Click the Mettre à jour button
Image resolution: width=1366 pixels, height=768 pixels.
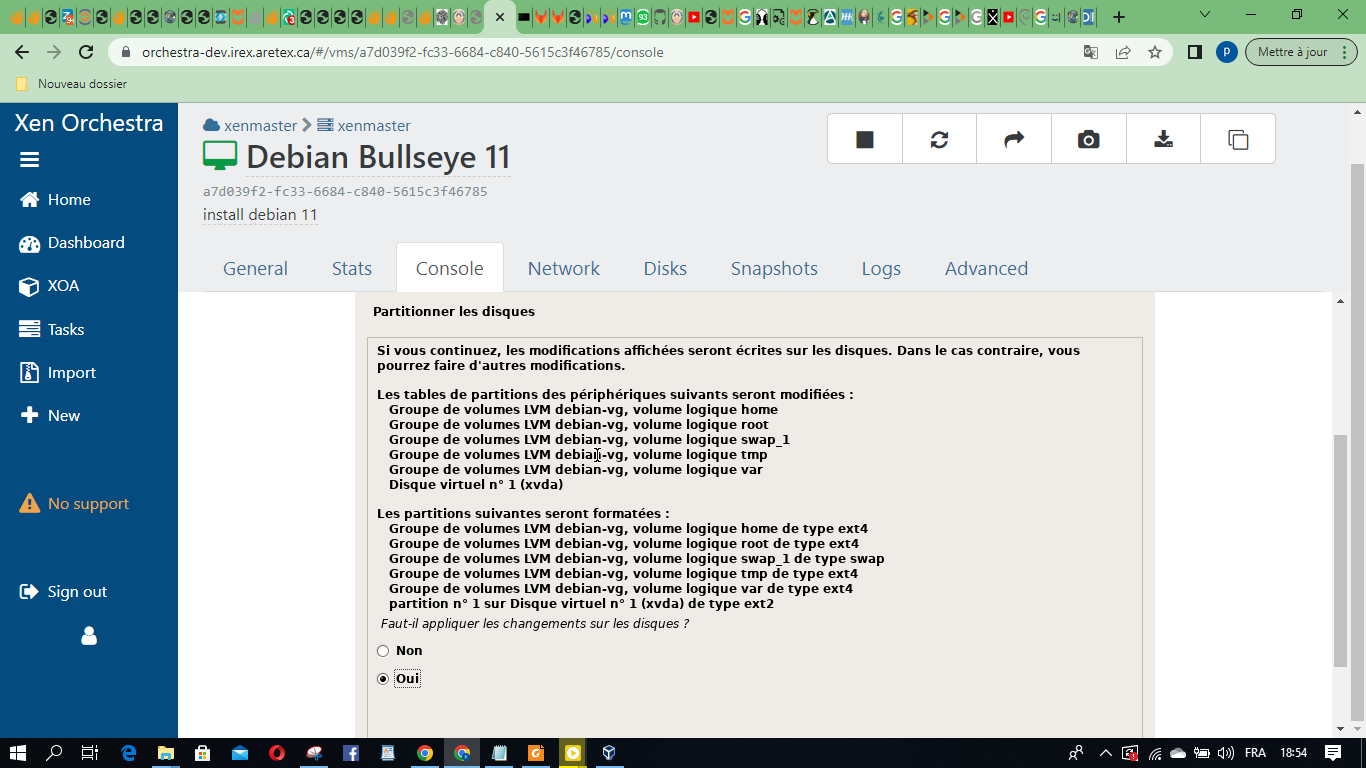click(x=1301, y=52)
